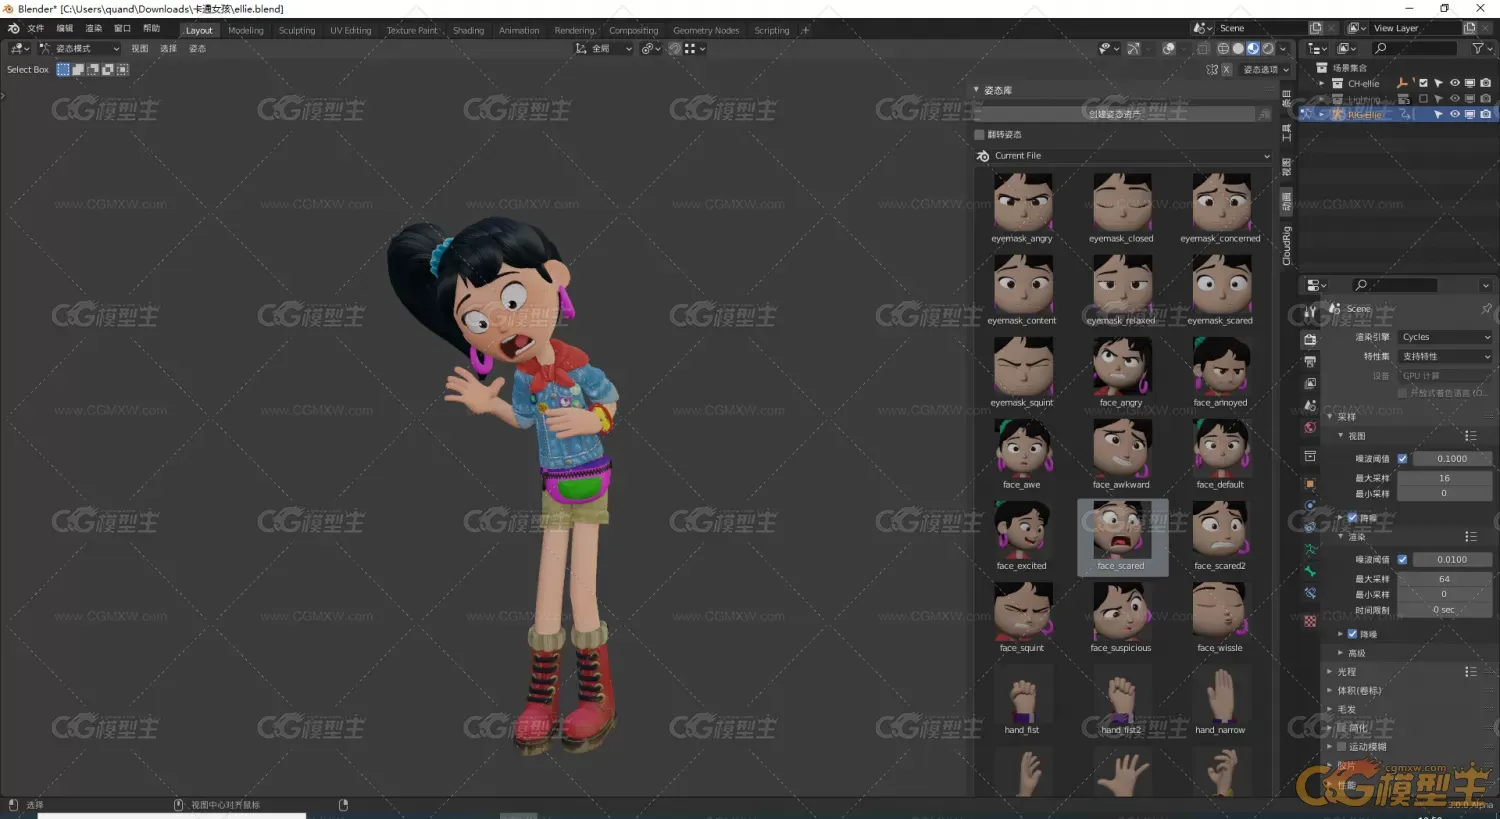Expand the light paths (光程) panel
Screen dimensions: 1500x819
click(x=1330, y=672)
